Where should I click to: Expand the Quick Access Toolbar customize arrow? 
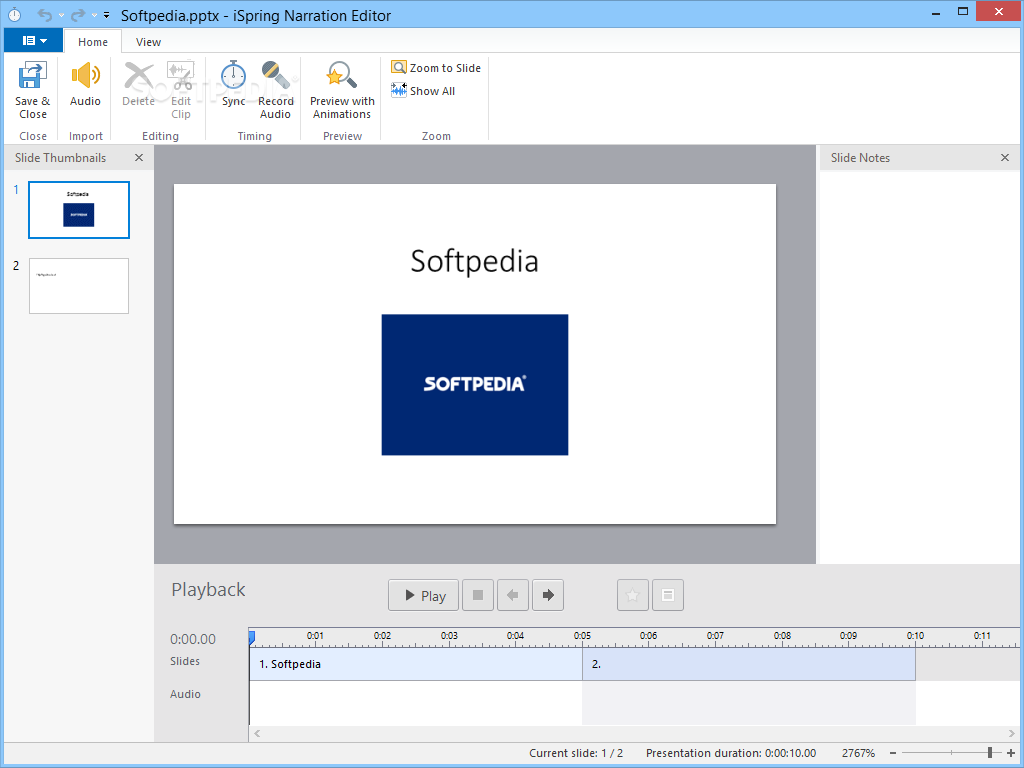[106, 14]
